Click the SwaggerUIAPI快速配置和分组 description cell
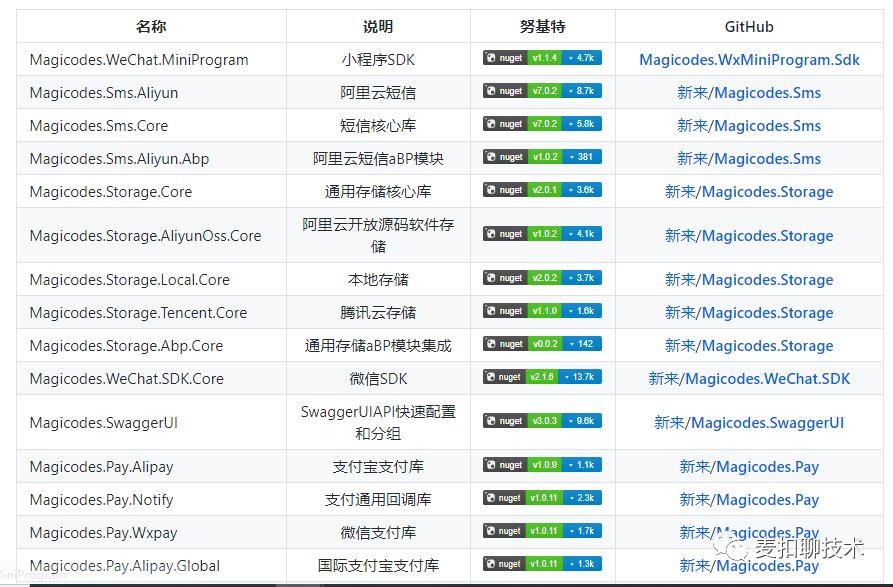 pyautogui.click(x=378, y=422)
